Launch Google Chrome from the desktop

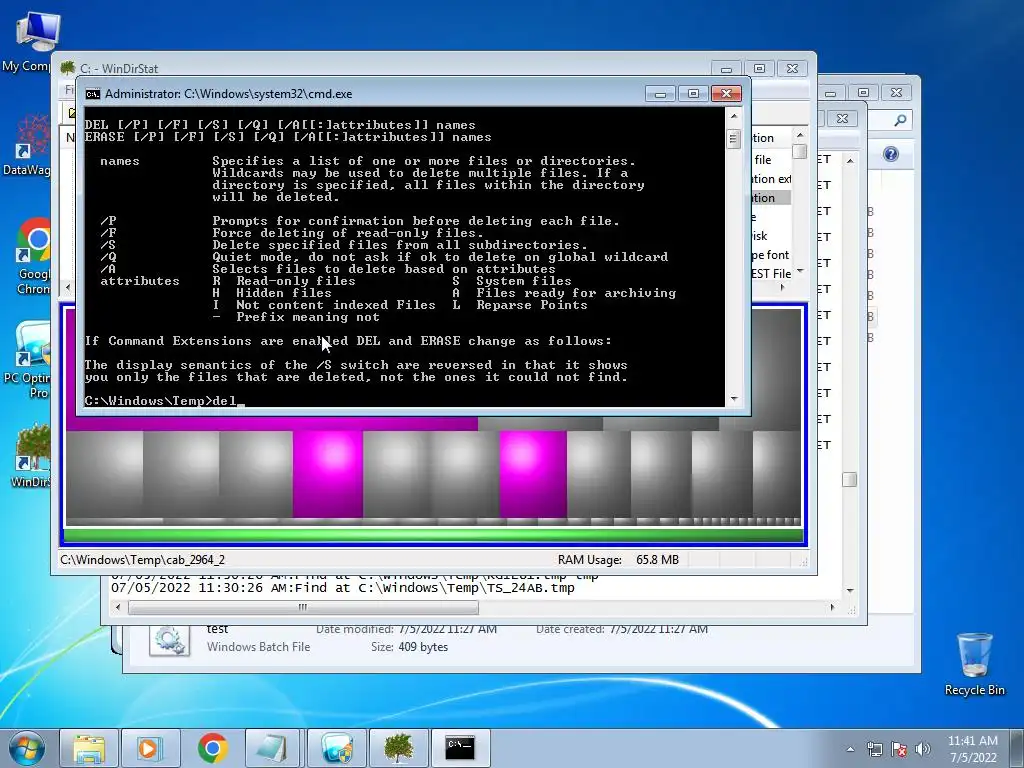(33, 256)
